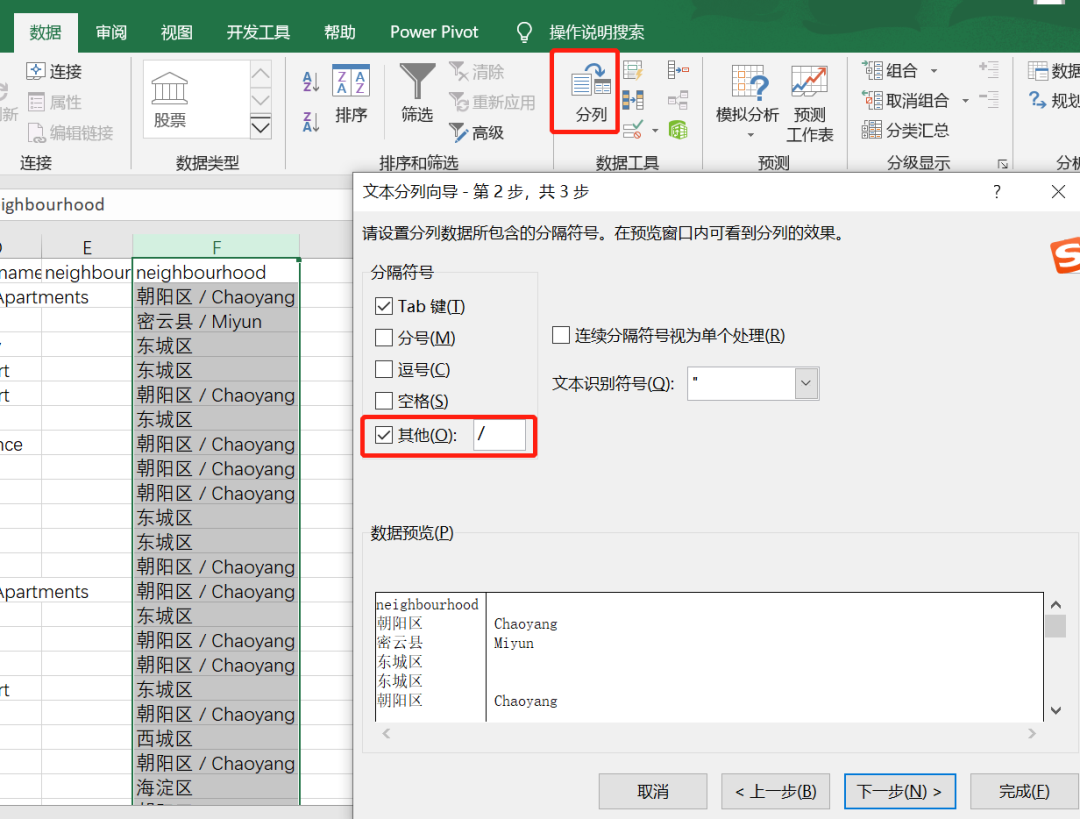The image size is (1080, 819).
Task: Click the 重新应用 reapply filter icon
Action: click(x=459, y=102)
